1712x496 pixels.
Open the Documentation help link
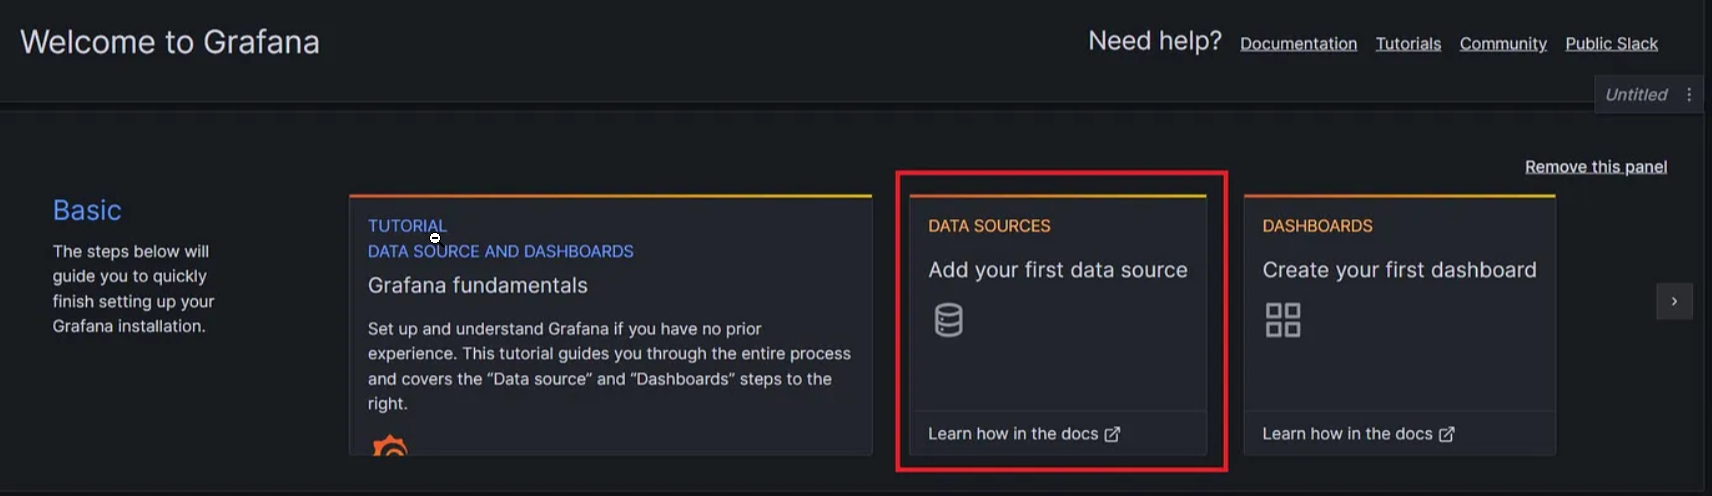click(x=1298, y=44)
